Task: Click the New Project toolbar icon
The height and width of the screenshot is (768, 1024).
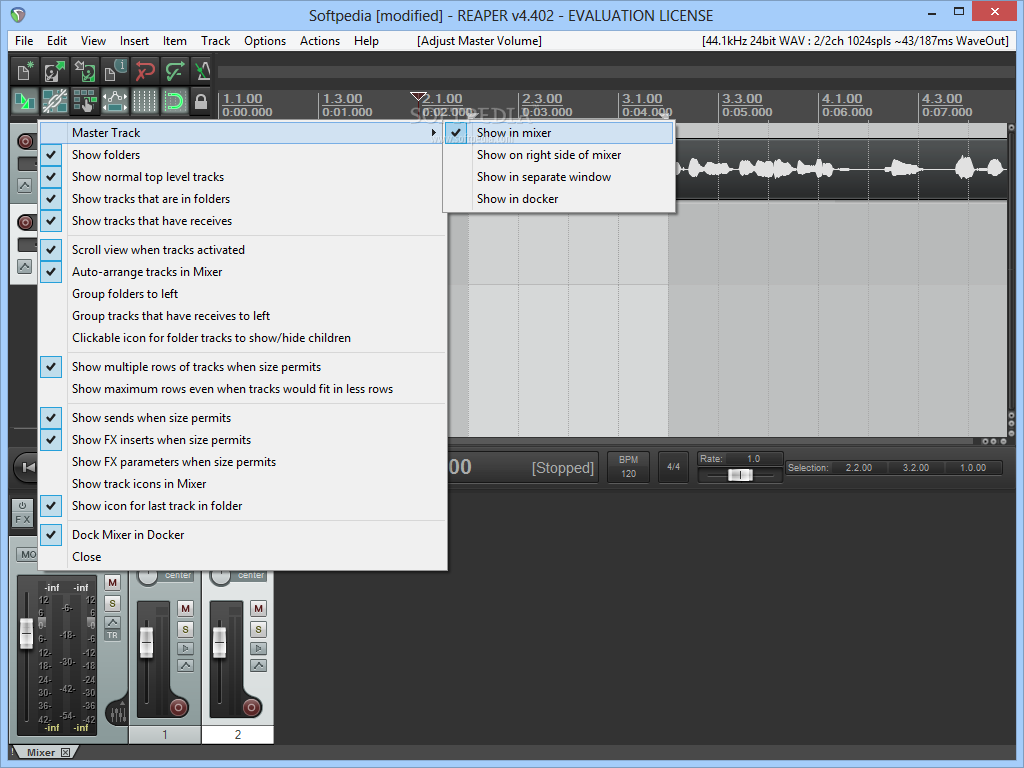Action: click(x=25, y=71)
